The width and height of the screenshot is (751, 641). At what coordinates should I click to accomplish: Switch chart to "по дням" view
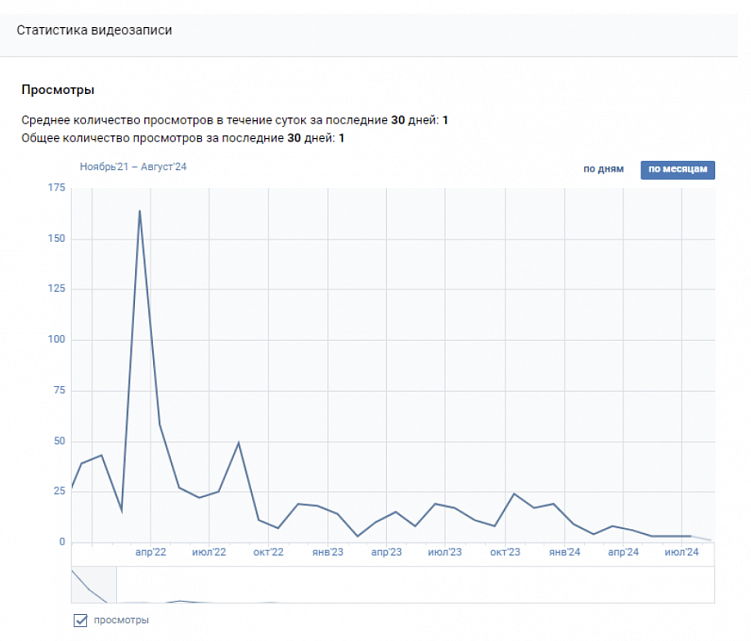point(603,169)
